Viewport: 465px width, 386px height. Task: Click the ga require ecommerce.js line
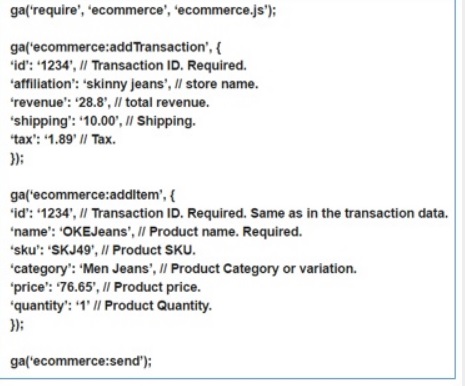point(143,10)
